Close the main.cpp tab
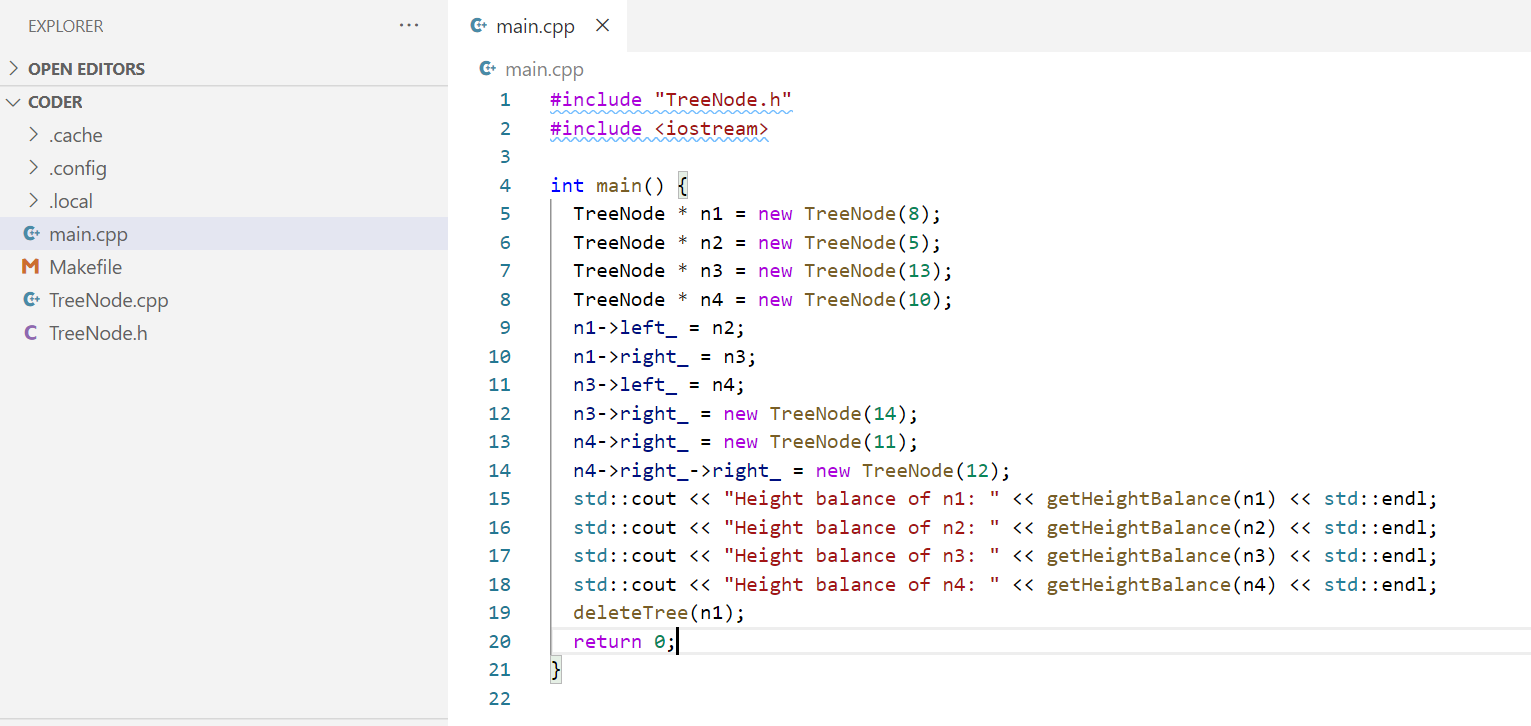Image resolution: width=1531 pixels, height=726 pixels. (602, 26)
